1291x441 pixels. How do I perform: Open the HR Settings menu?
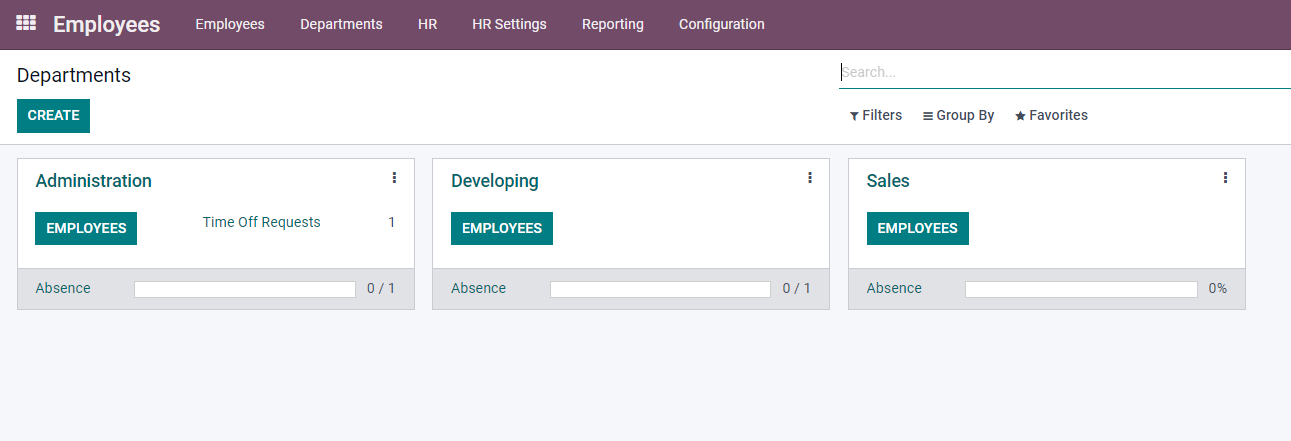coord(509,24)
